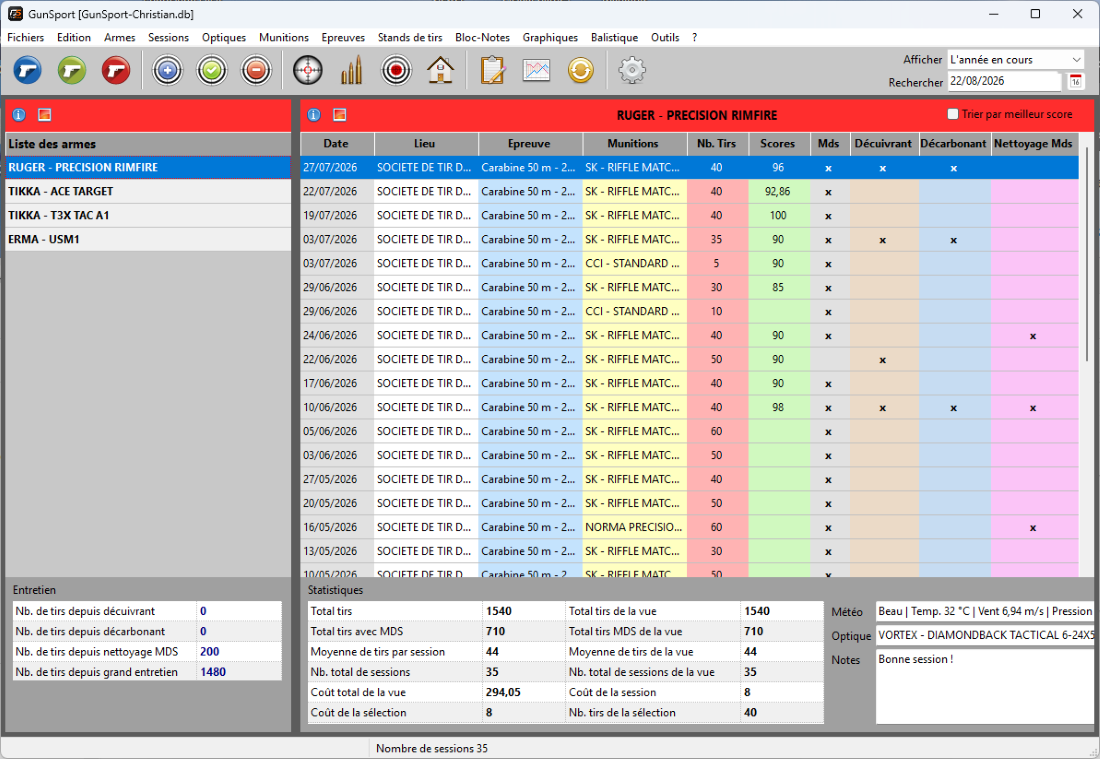Add a session with blue plus target

[168, 70]
